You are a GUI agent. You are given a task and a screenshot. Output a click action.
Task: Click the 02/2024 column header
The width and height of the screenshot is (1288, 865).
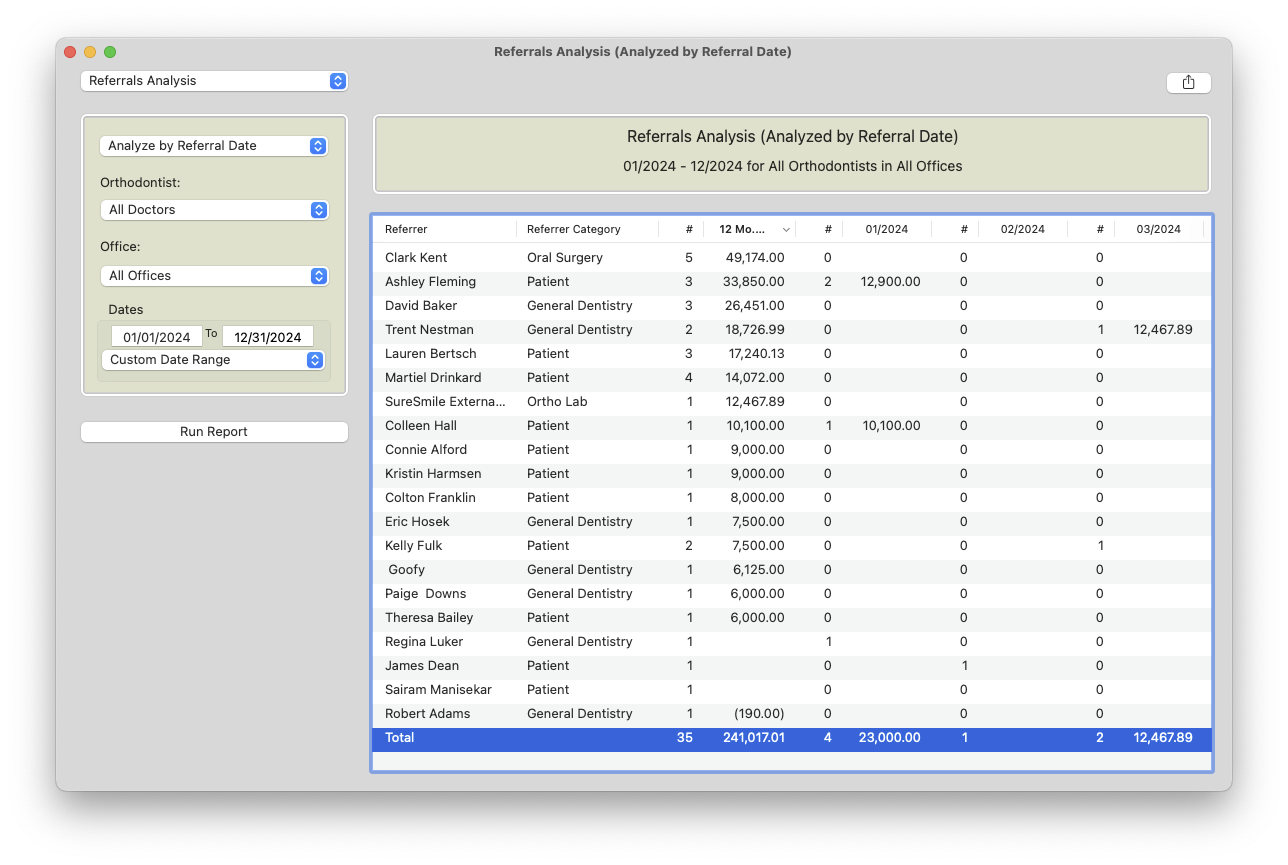1022,229
